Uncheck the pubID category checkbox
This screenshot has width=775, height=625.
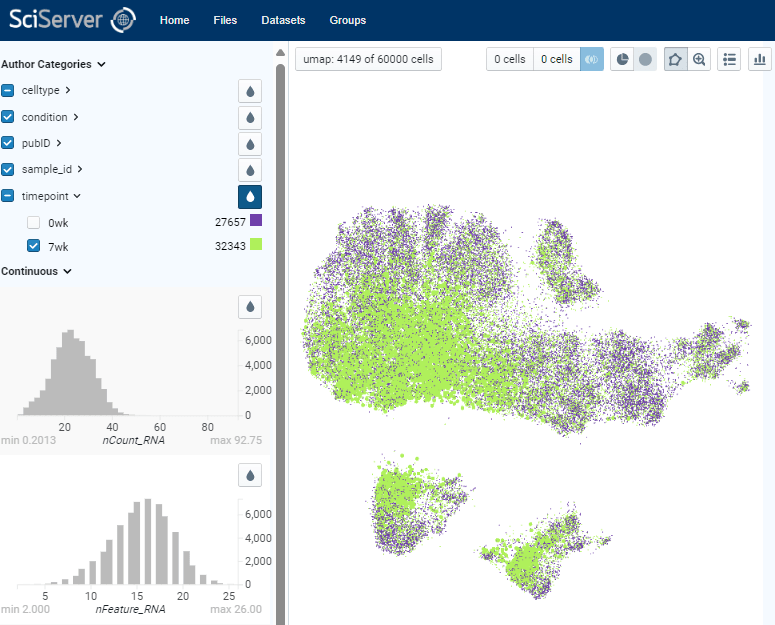pos(7,143)
